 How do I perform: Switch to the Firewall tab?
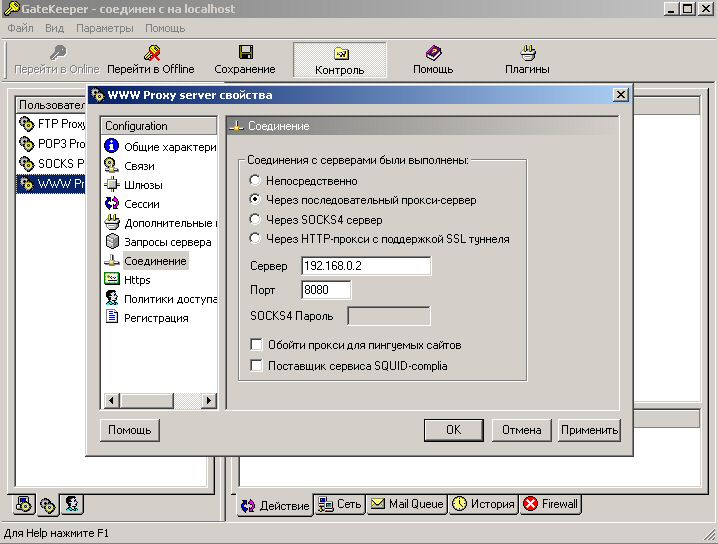550,505
